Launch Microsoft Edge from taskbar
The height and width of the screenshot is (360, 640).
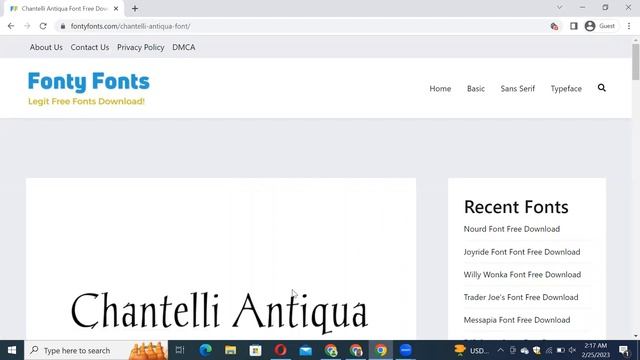(x=205, y=350)
